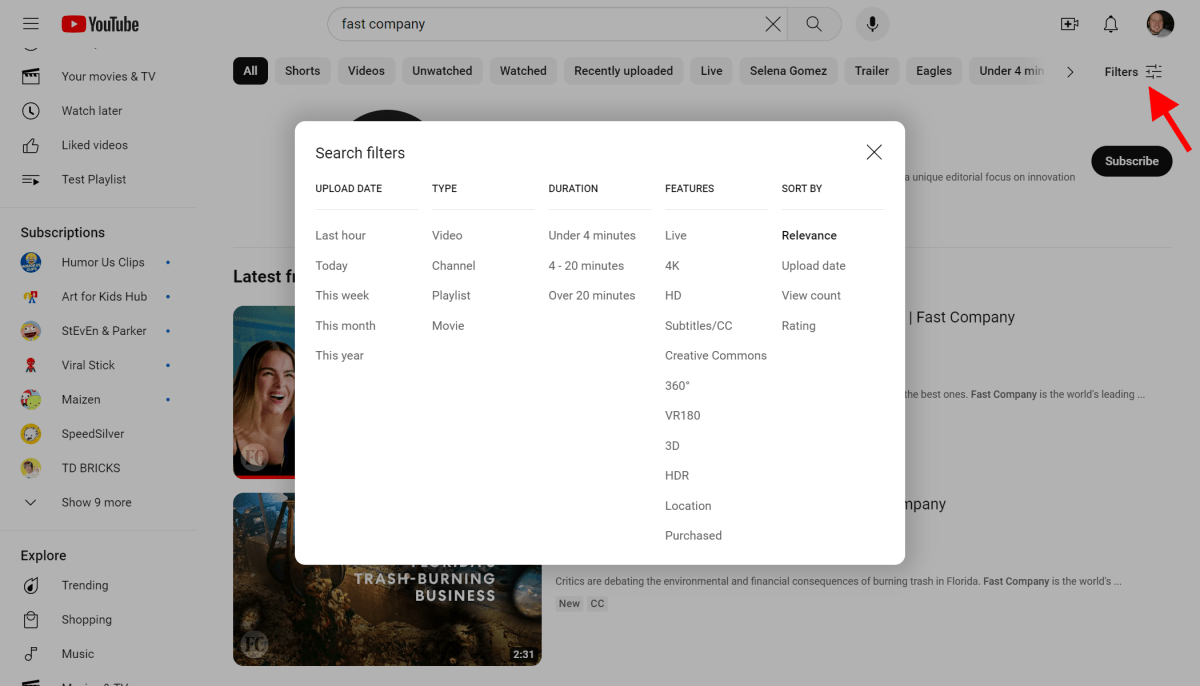Screen dimensions: 1200x686
Task: Go to the YouTube home logo
Action: pos(100,24)
